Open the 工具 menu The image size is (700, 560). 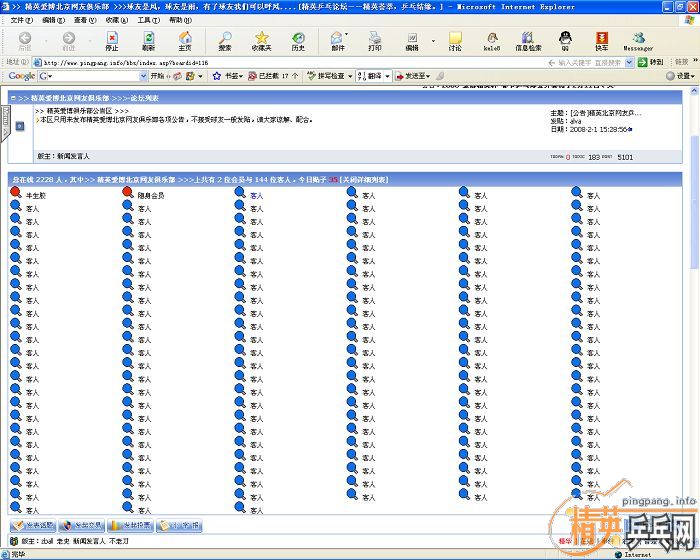click(149, 20)
